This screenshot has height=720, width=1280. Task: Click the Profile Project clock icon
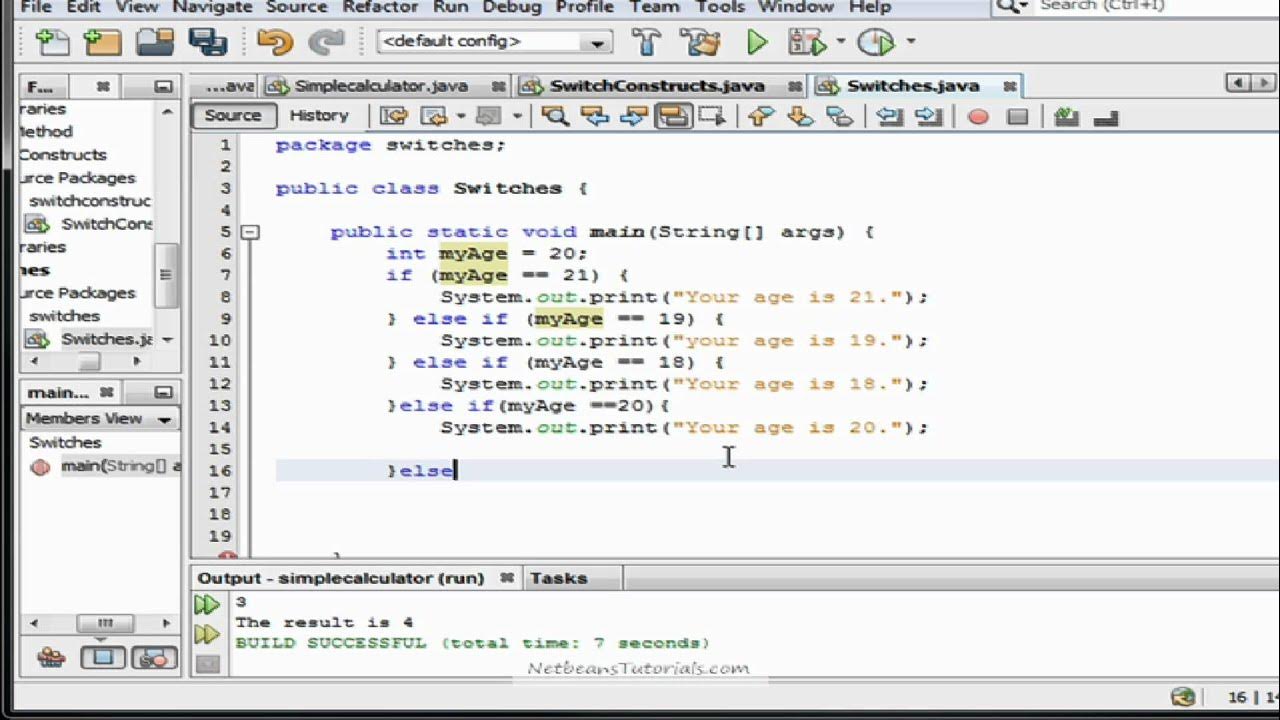(876, 42)
